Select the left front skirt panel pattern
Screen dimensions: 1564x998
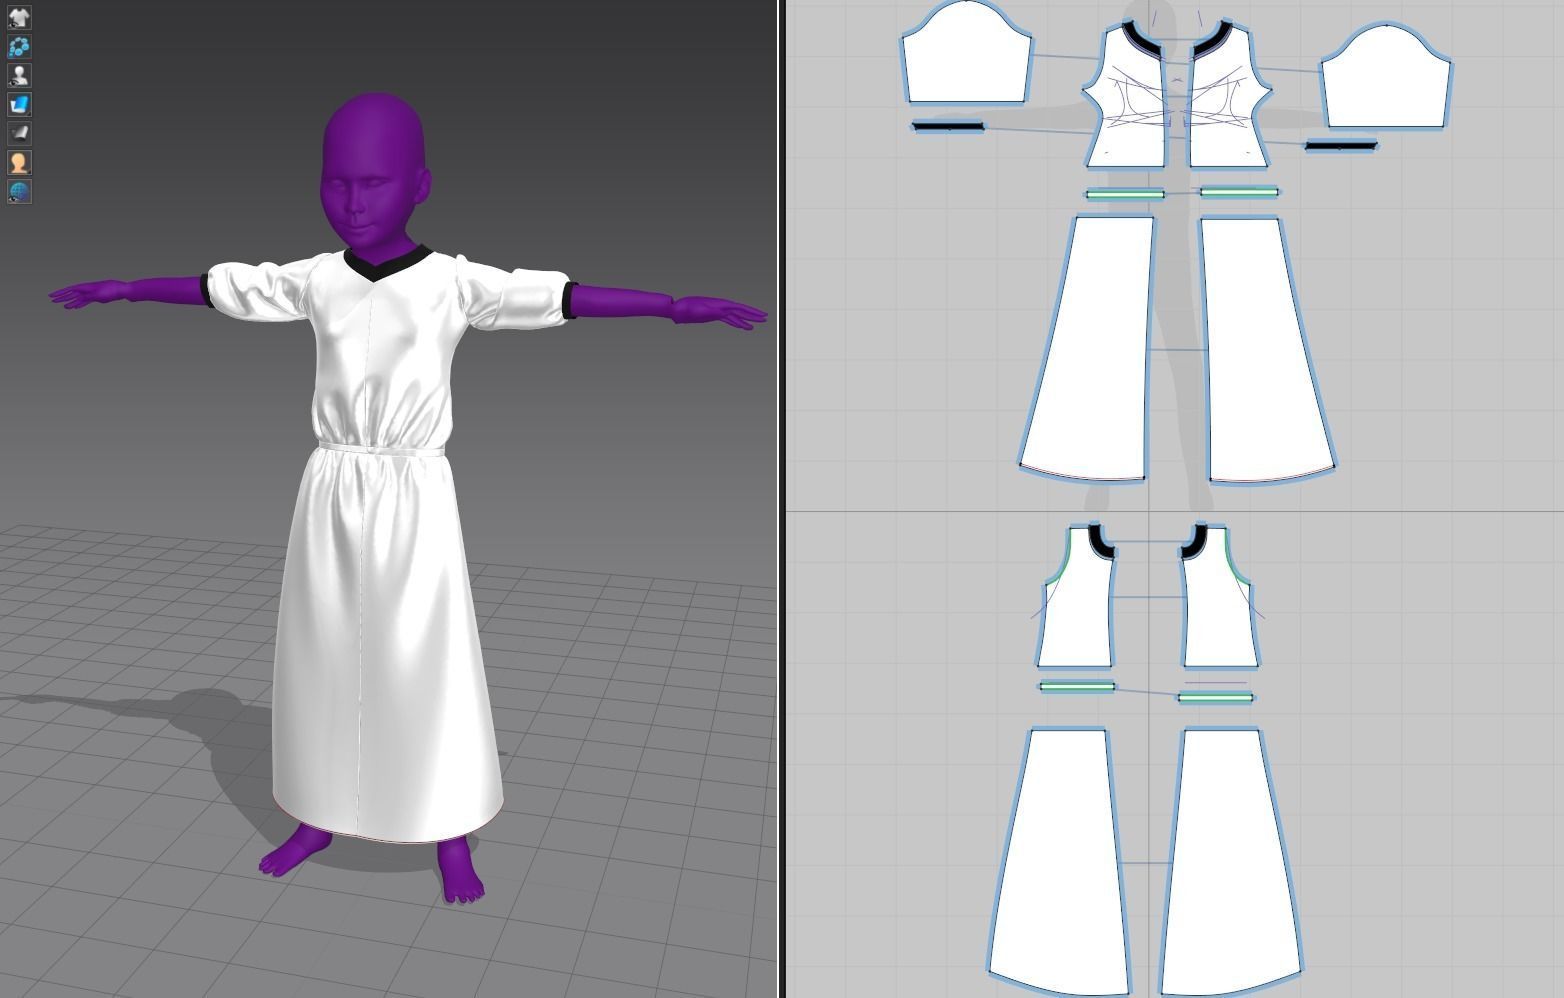1088,348
